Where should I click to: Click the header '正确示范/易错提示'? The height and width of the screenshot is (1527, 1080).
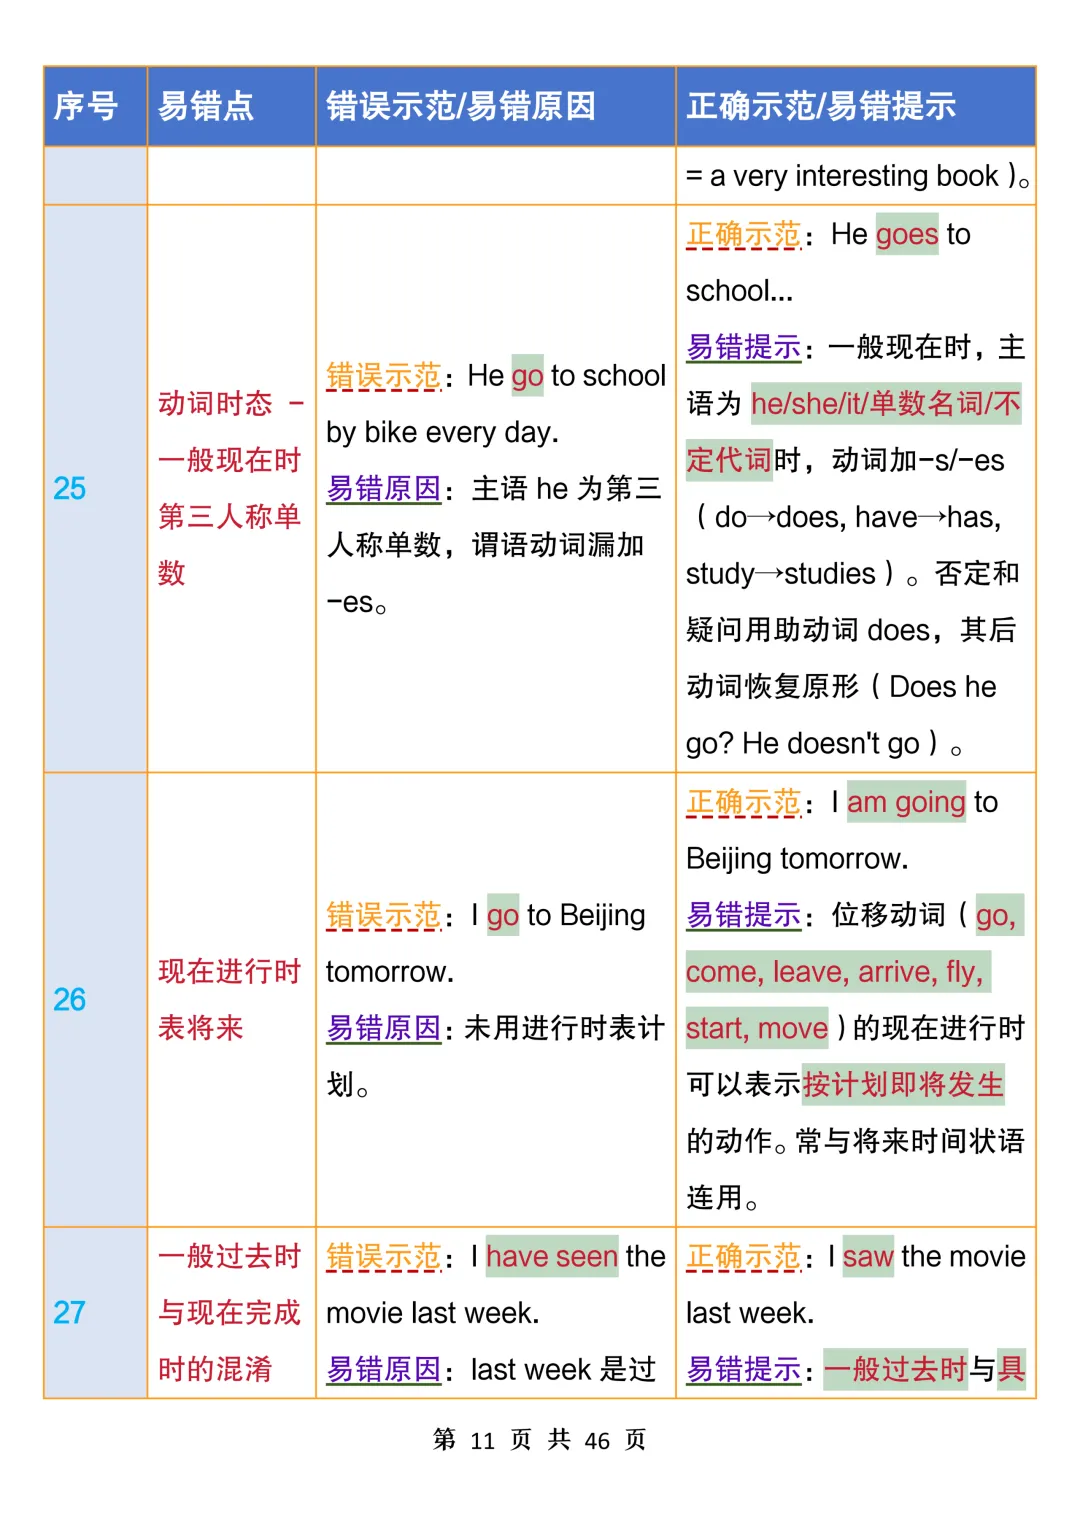pyautogui.click(x=856, y=106)
